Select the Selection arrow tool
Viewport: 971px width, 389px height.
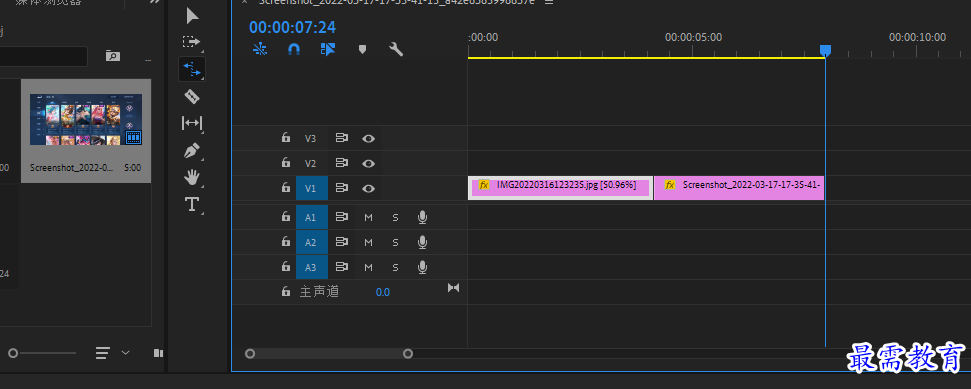click(x=193, y=16)
